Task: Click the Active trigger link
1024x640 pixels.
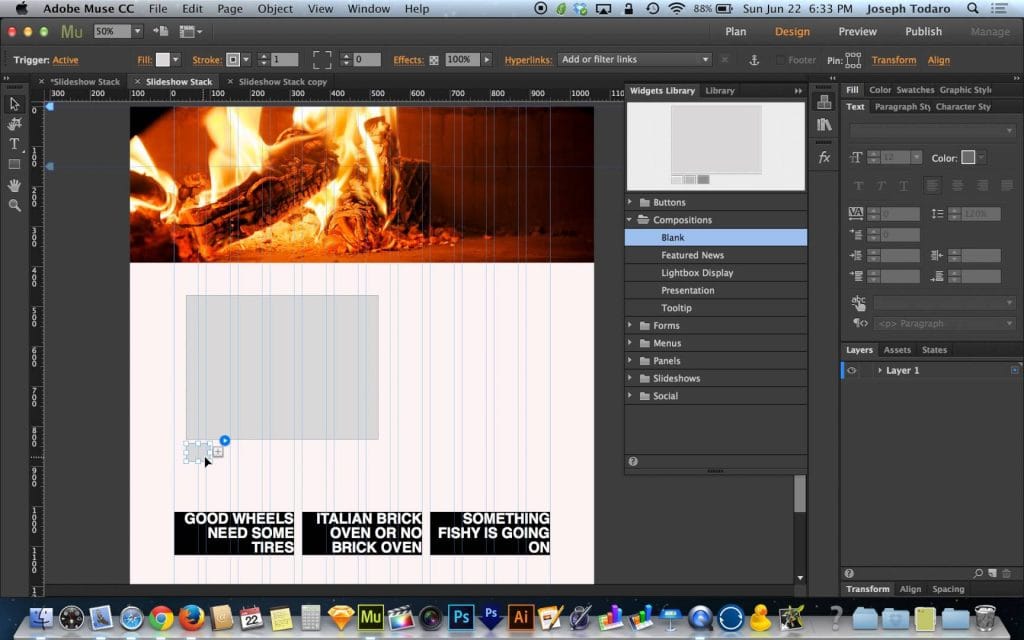Action: [x=65, y=60]
